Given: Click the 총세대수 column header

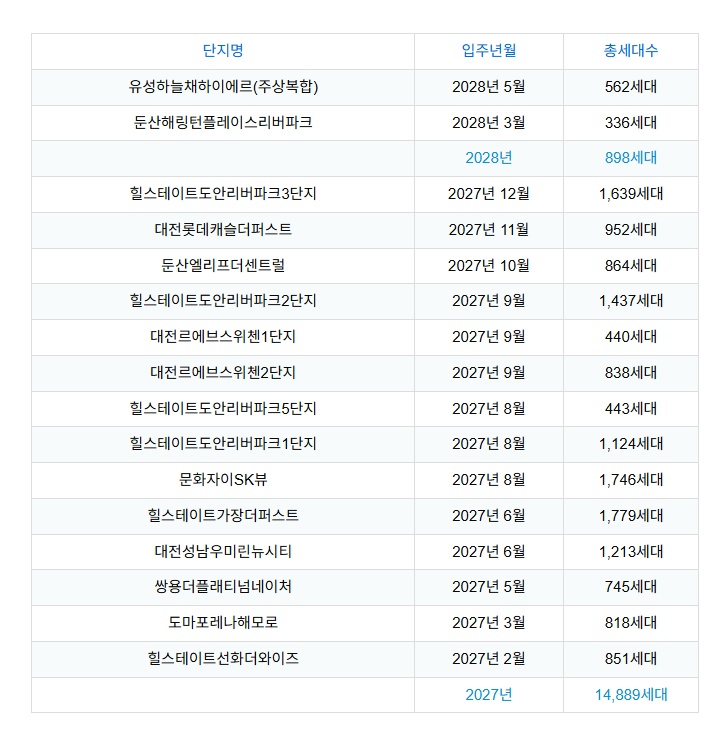Looking at the screenshot, I should tap(630, 51).
